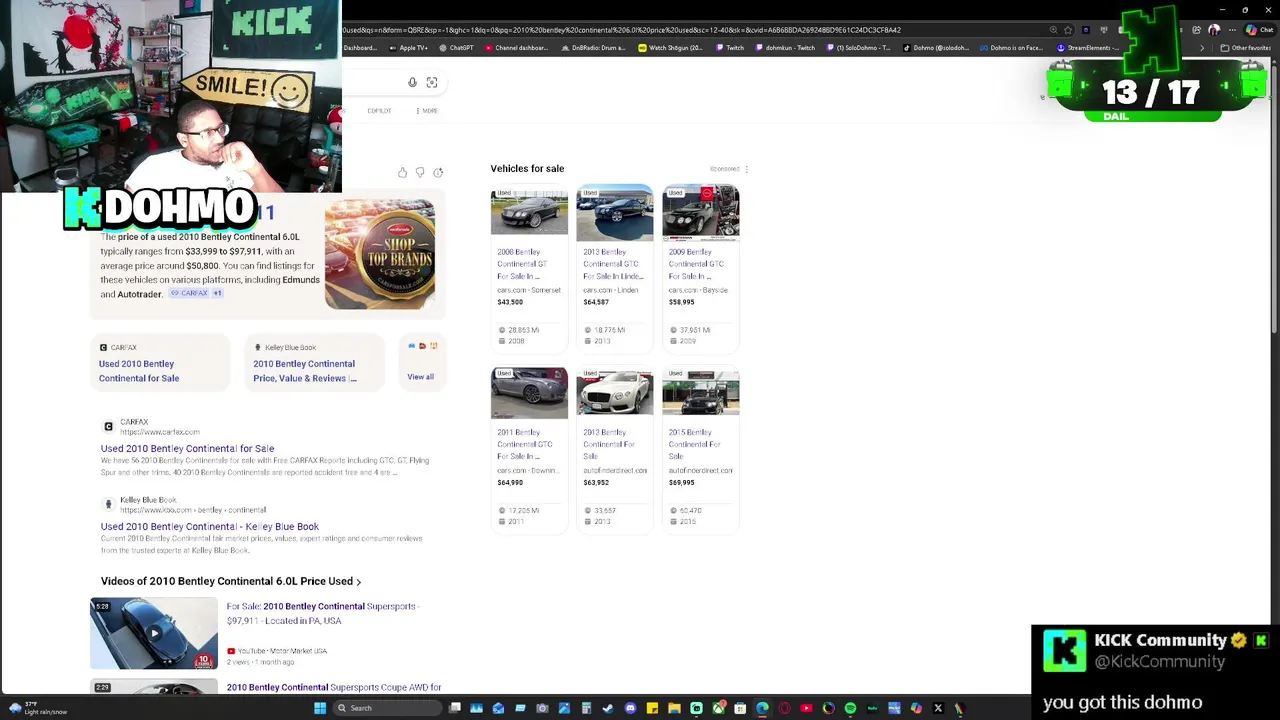Open the 2009 Bentley Continental GTC $58,995 listing
Viewport: 1280px width, 720px height.
coord(700,268)
